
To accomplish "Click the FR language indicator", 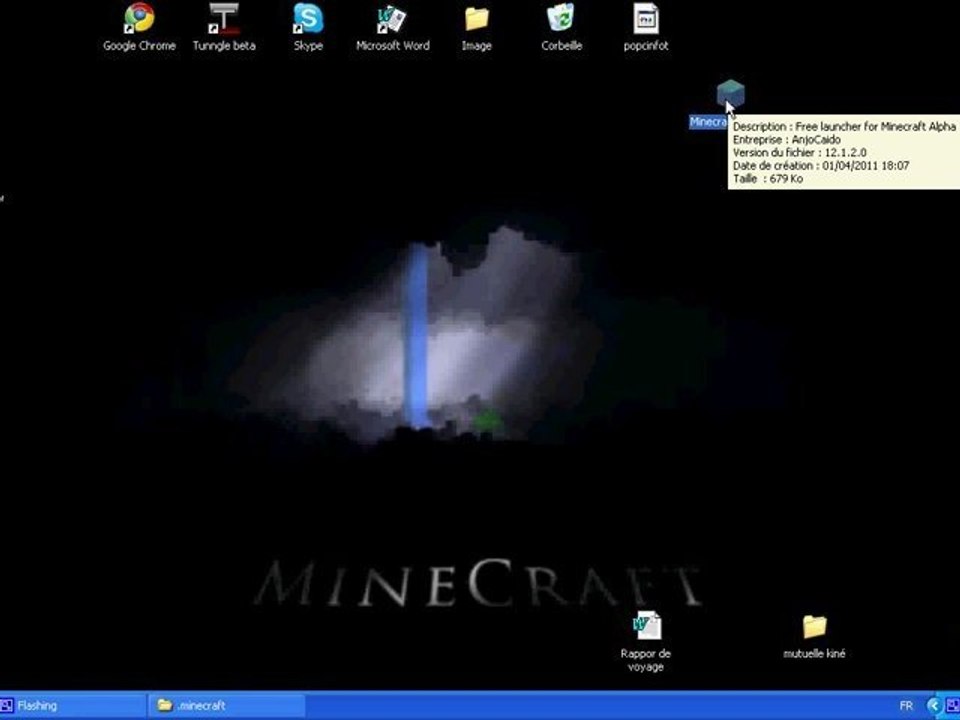I will click(906, 706).
